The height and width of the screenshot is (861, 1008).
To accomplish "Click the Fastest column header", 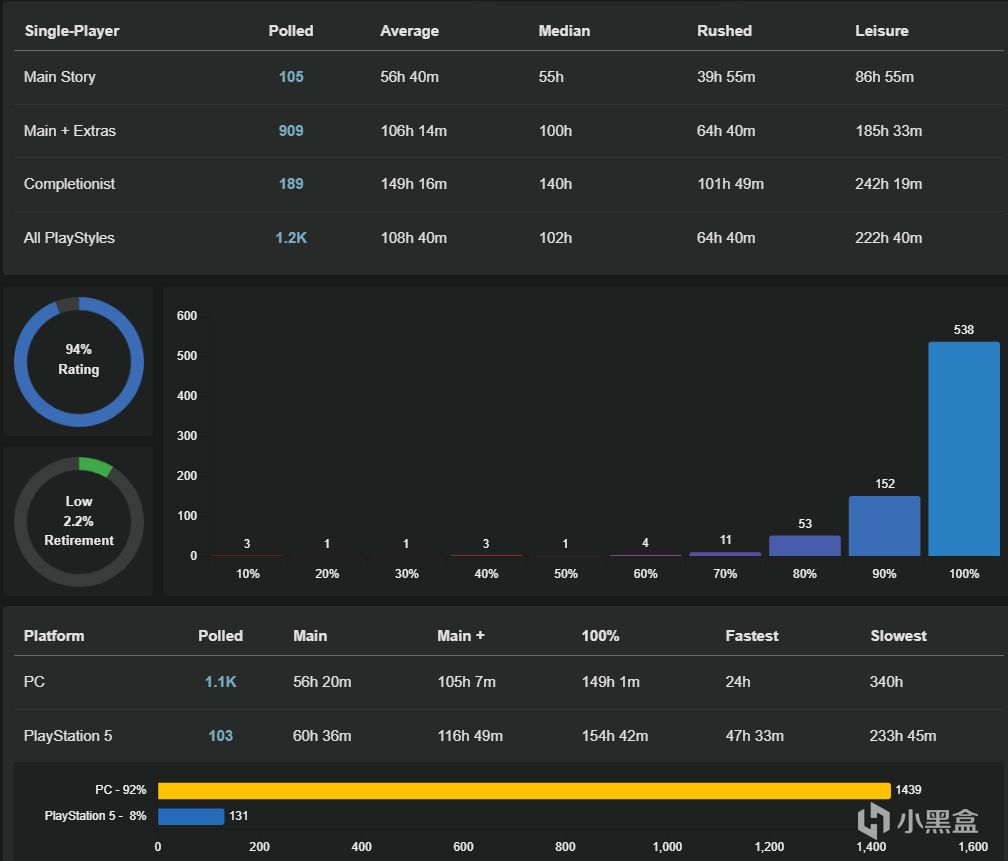I will [752, 636].
